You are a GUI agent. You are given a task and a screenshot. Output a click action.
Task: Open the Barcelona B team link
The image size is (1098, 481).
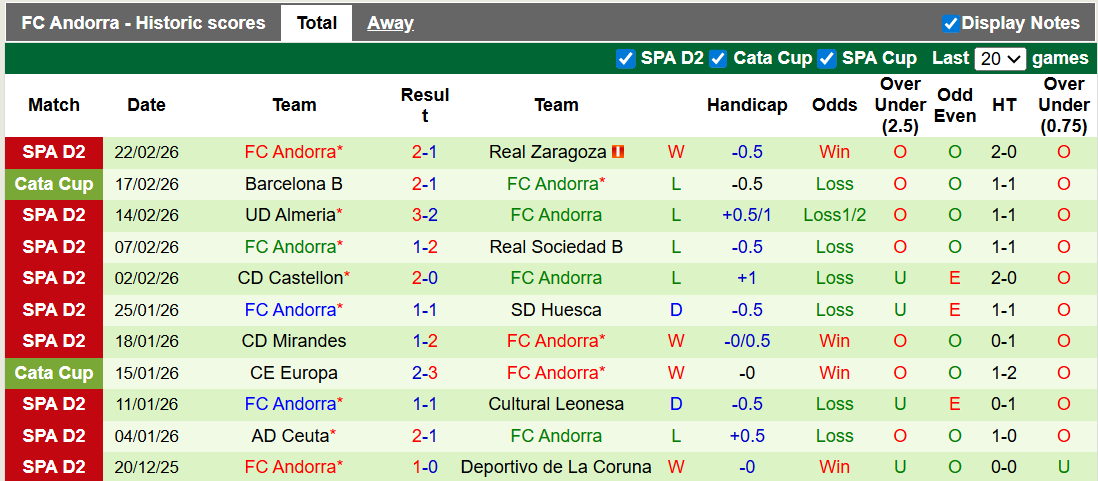(x=294, y=184)
